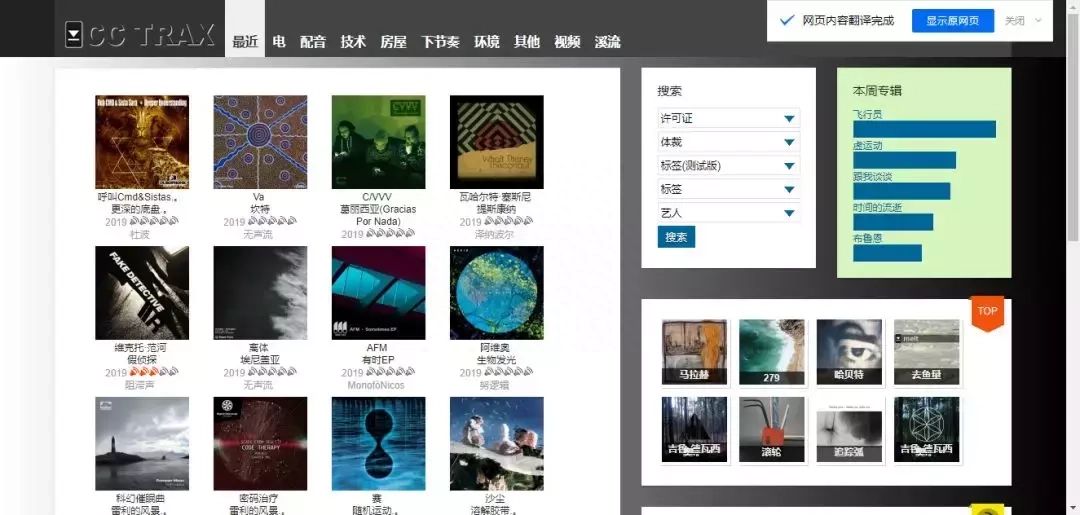Click the MonofóNicos label link

[x=376, y=386]
